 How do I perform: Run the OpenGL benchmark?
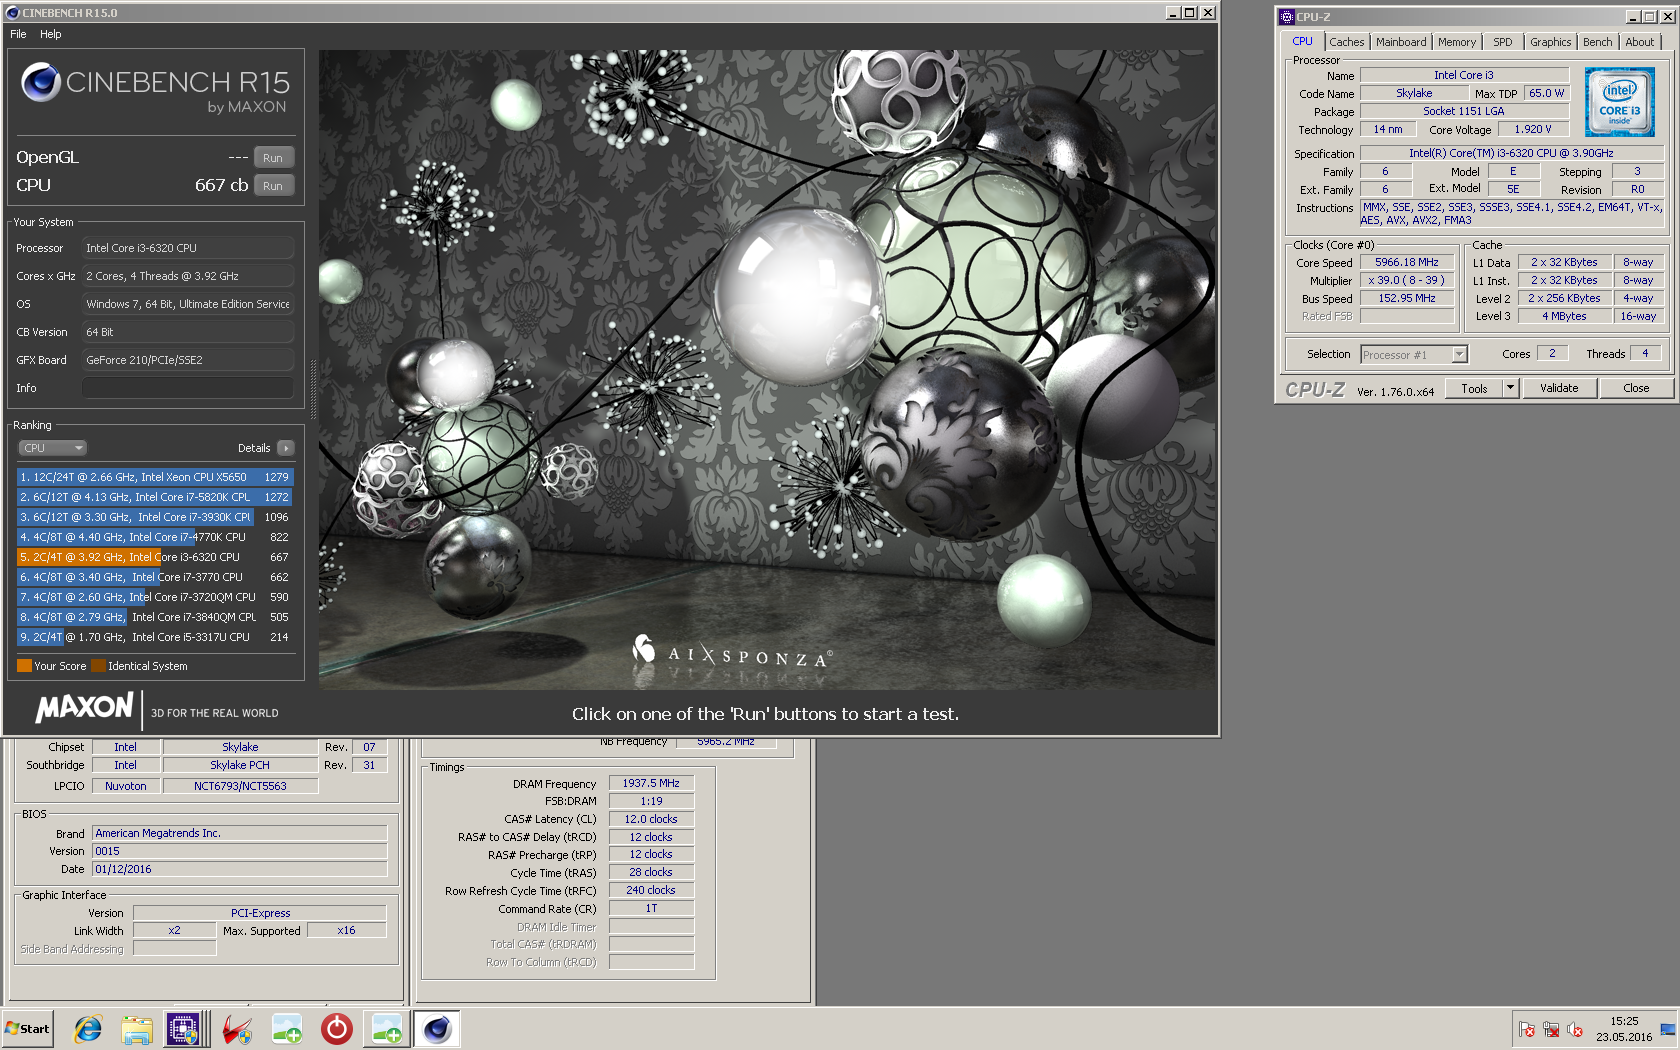273,158
